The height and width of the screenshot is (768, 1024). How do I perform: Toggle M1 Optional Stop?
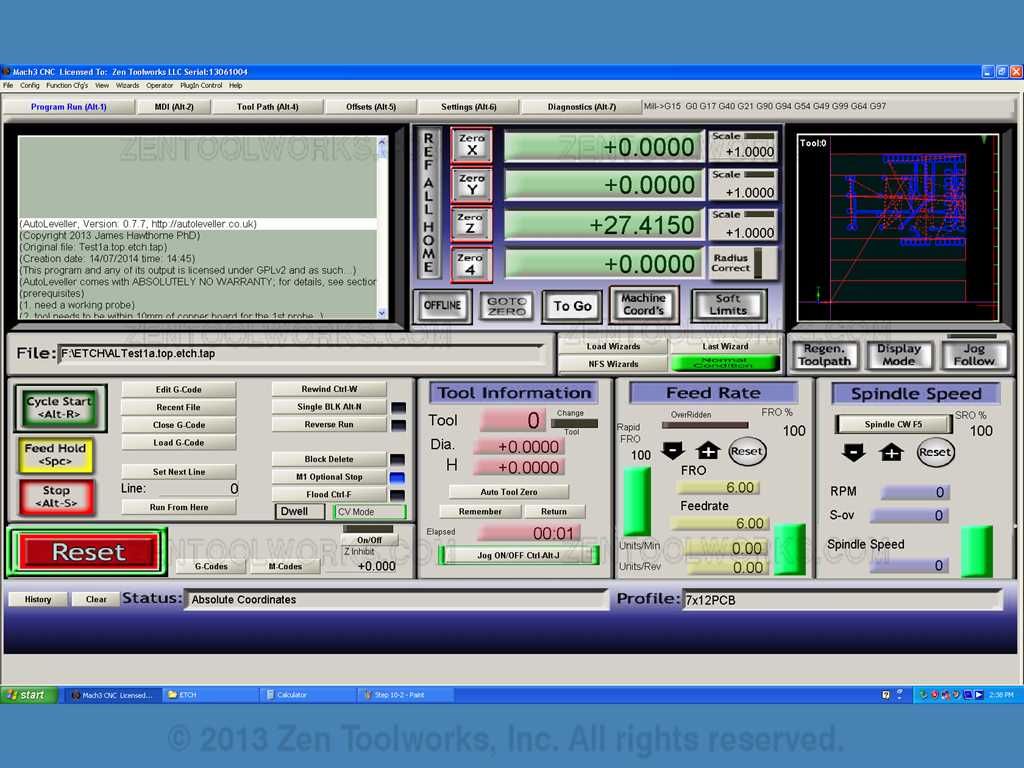pyautogui.click(x=329, y=477)
